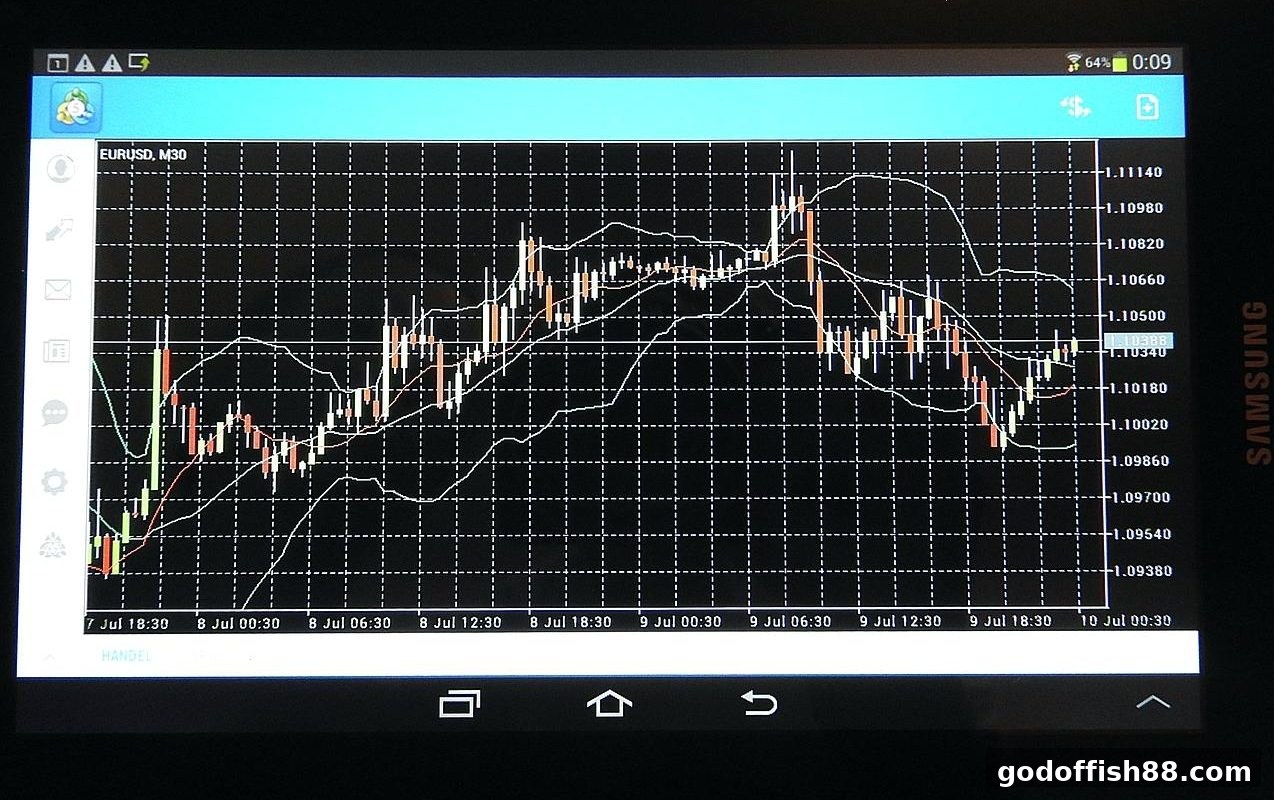Click the EURUSD, M30 chart label
Screen dimensions: 1274x800
[143, 155]
